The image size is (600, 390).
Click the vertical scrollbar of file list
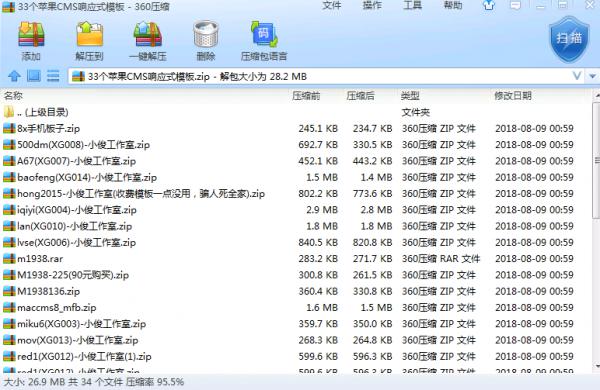[x=596, y=161]
